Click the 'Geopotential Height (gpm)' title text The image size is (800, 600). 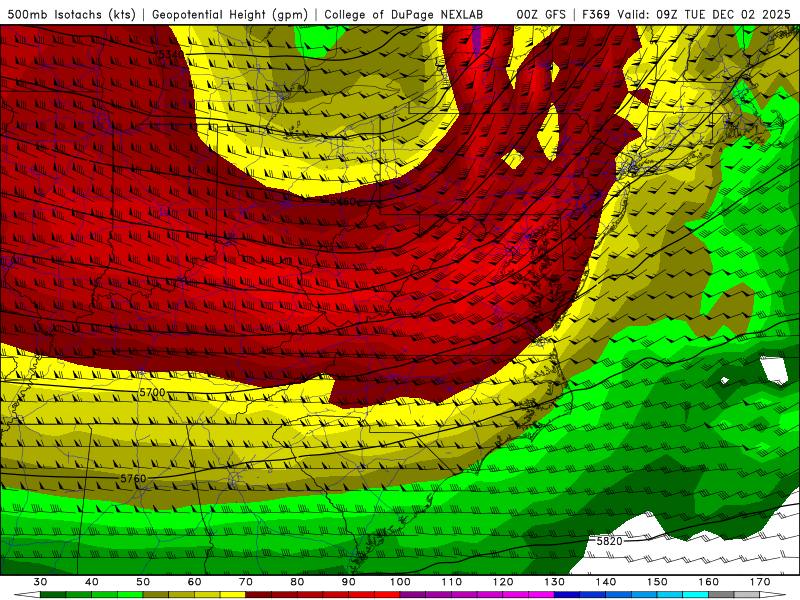(x=230, y=15)
